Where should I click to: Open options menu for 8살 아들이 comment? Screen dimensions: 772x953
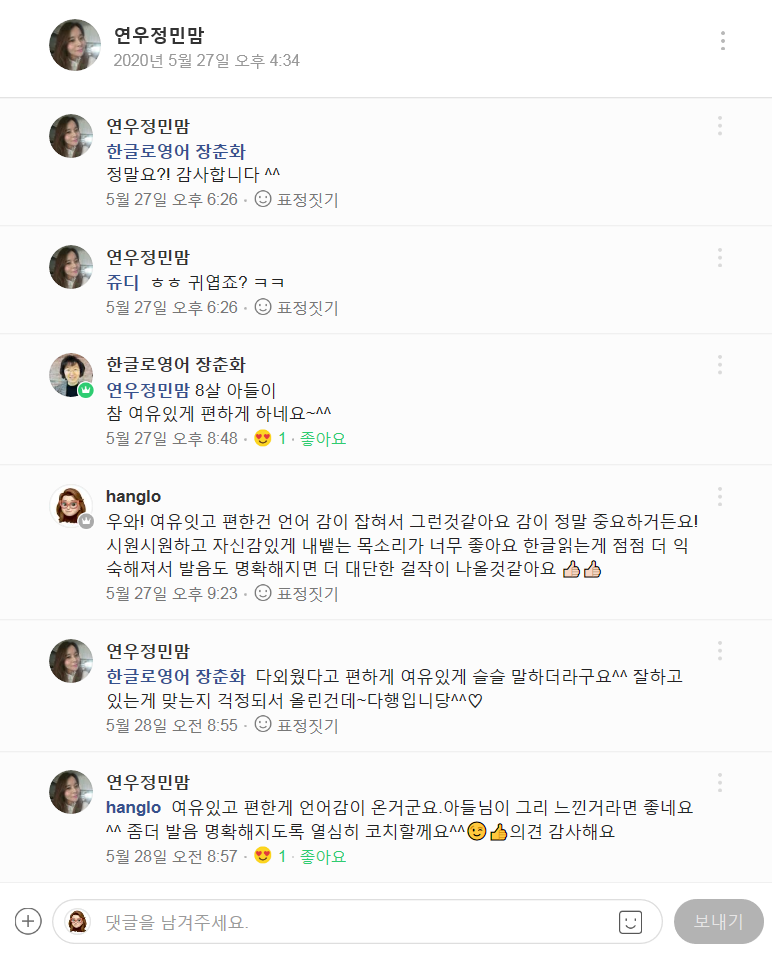point(719,365)
